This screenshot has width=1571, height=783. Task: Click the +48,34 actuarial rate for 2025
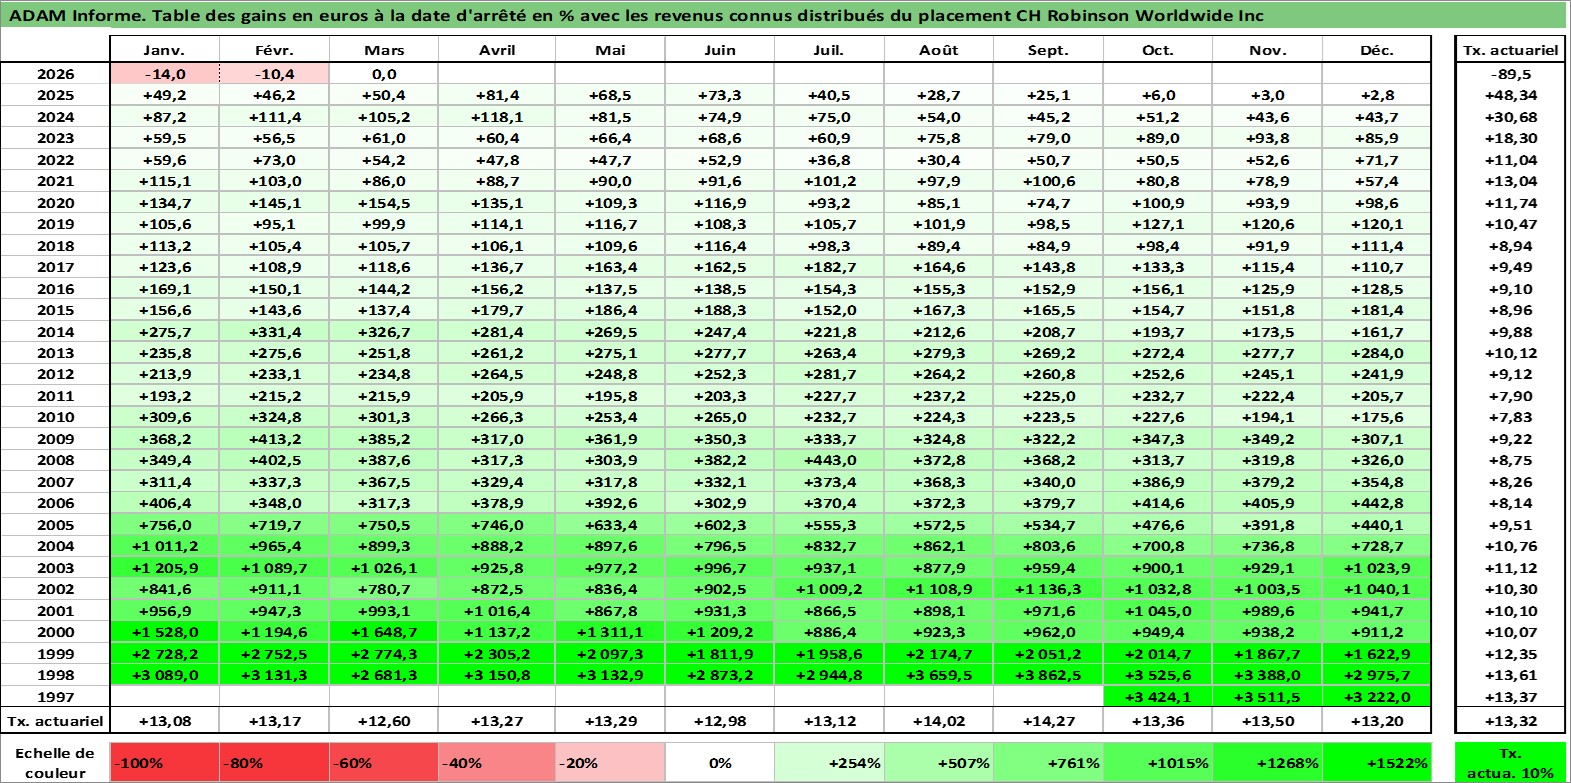pos(1511,95)
